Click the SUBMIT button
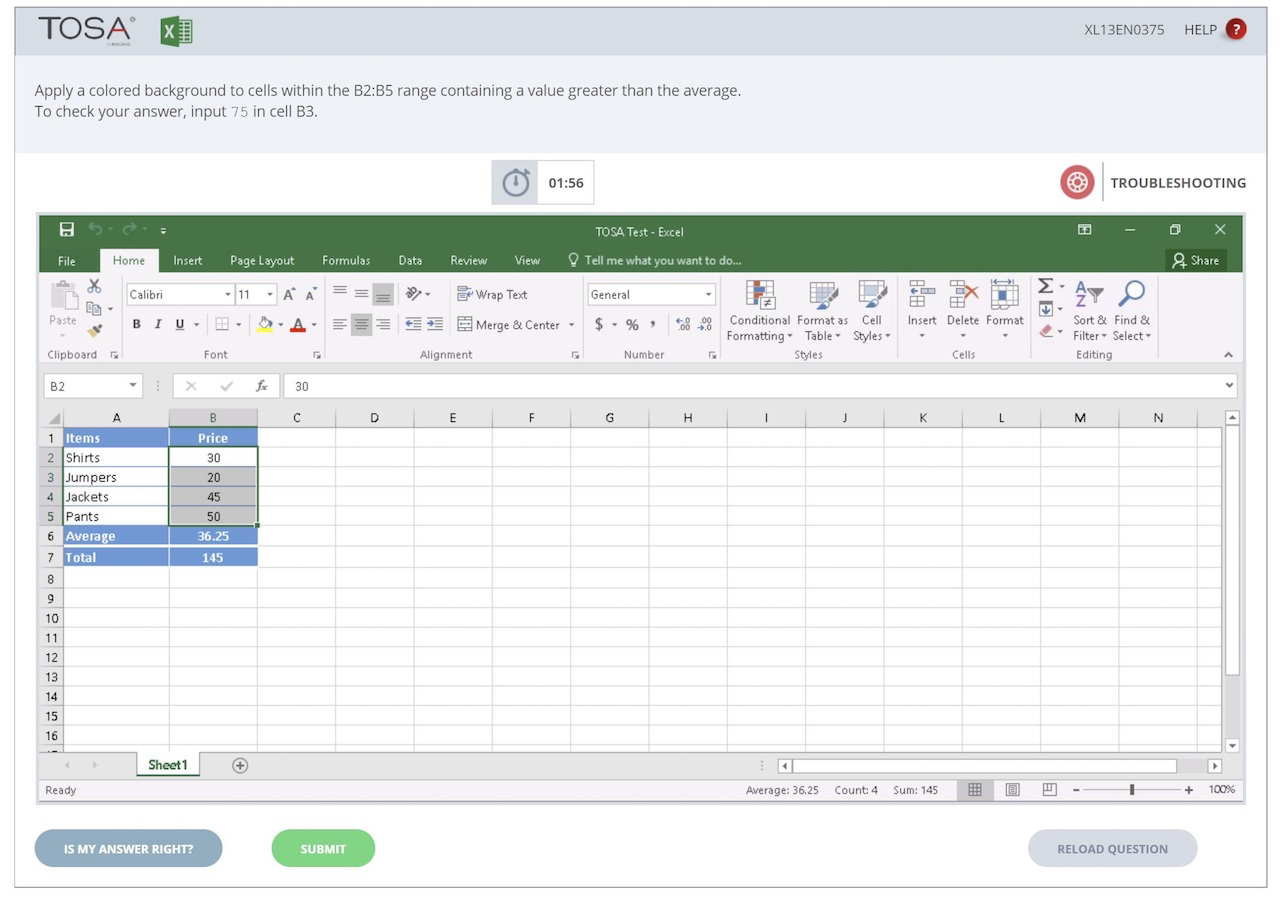This screenshot has width=1280, height=901. (x=323, y=848)
